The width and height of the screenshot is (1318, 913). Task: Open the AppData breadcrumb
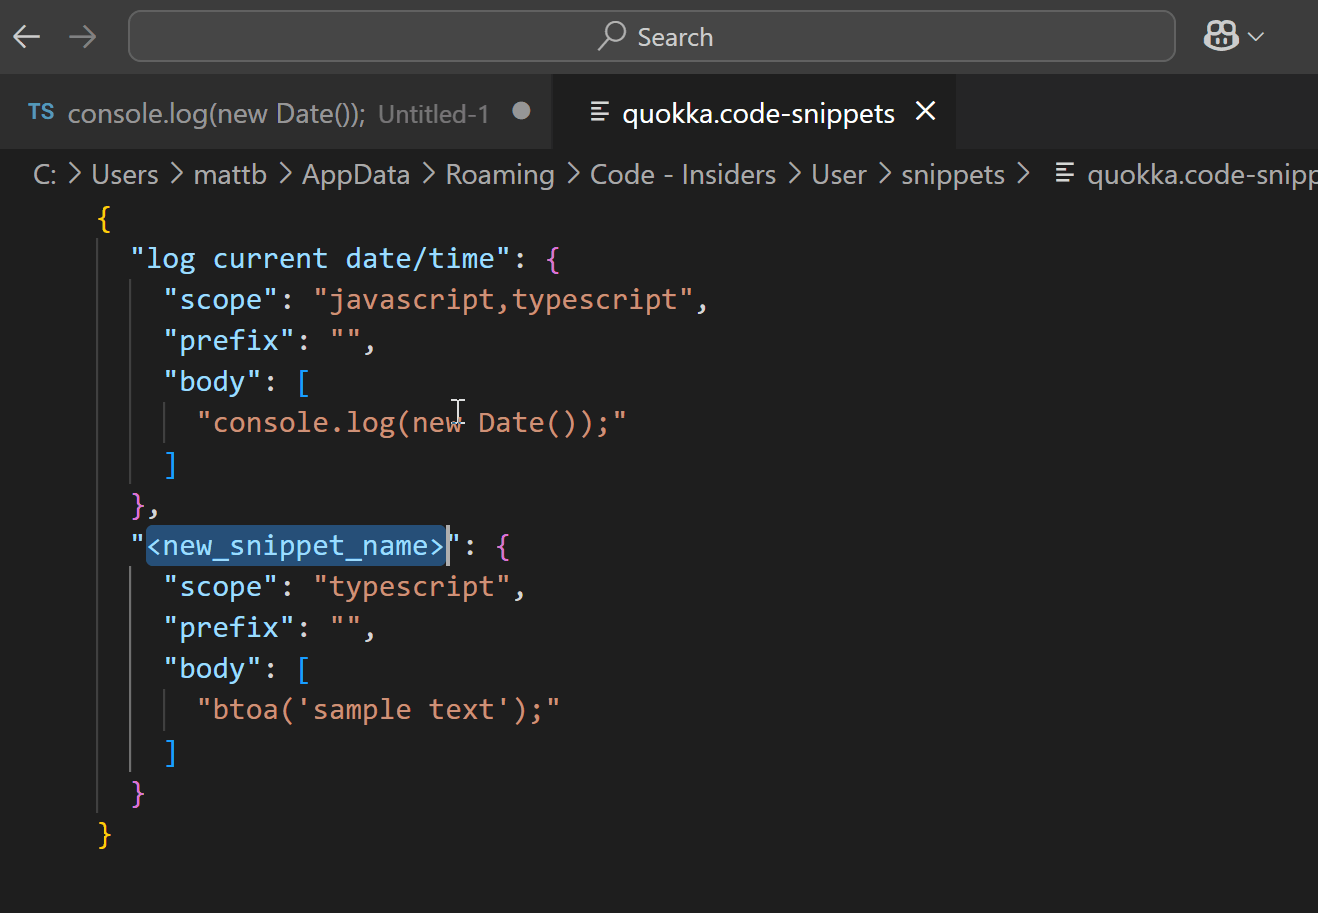click(356, 174)
